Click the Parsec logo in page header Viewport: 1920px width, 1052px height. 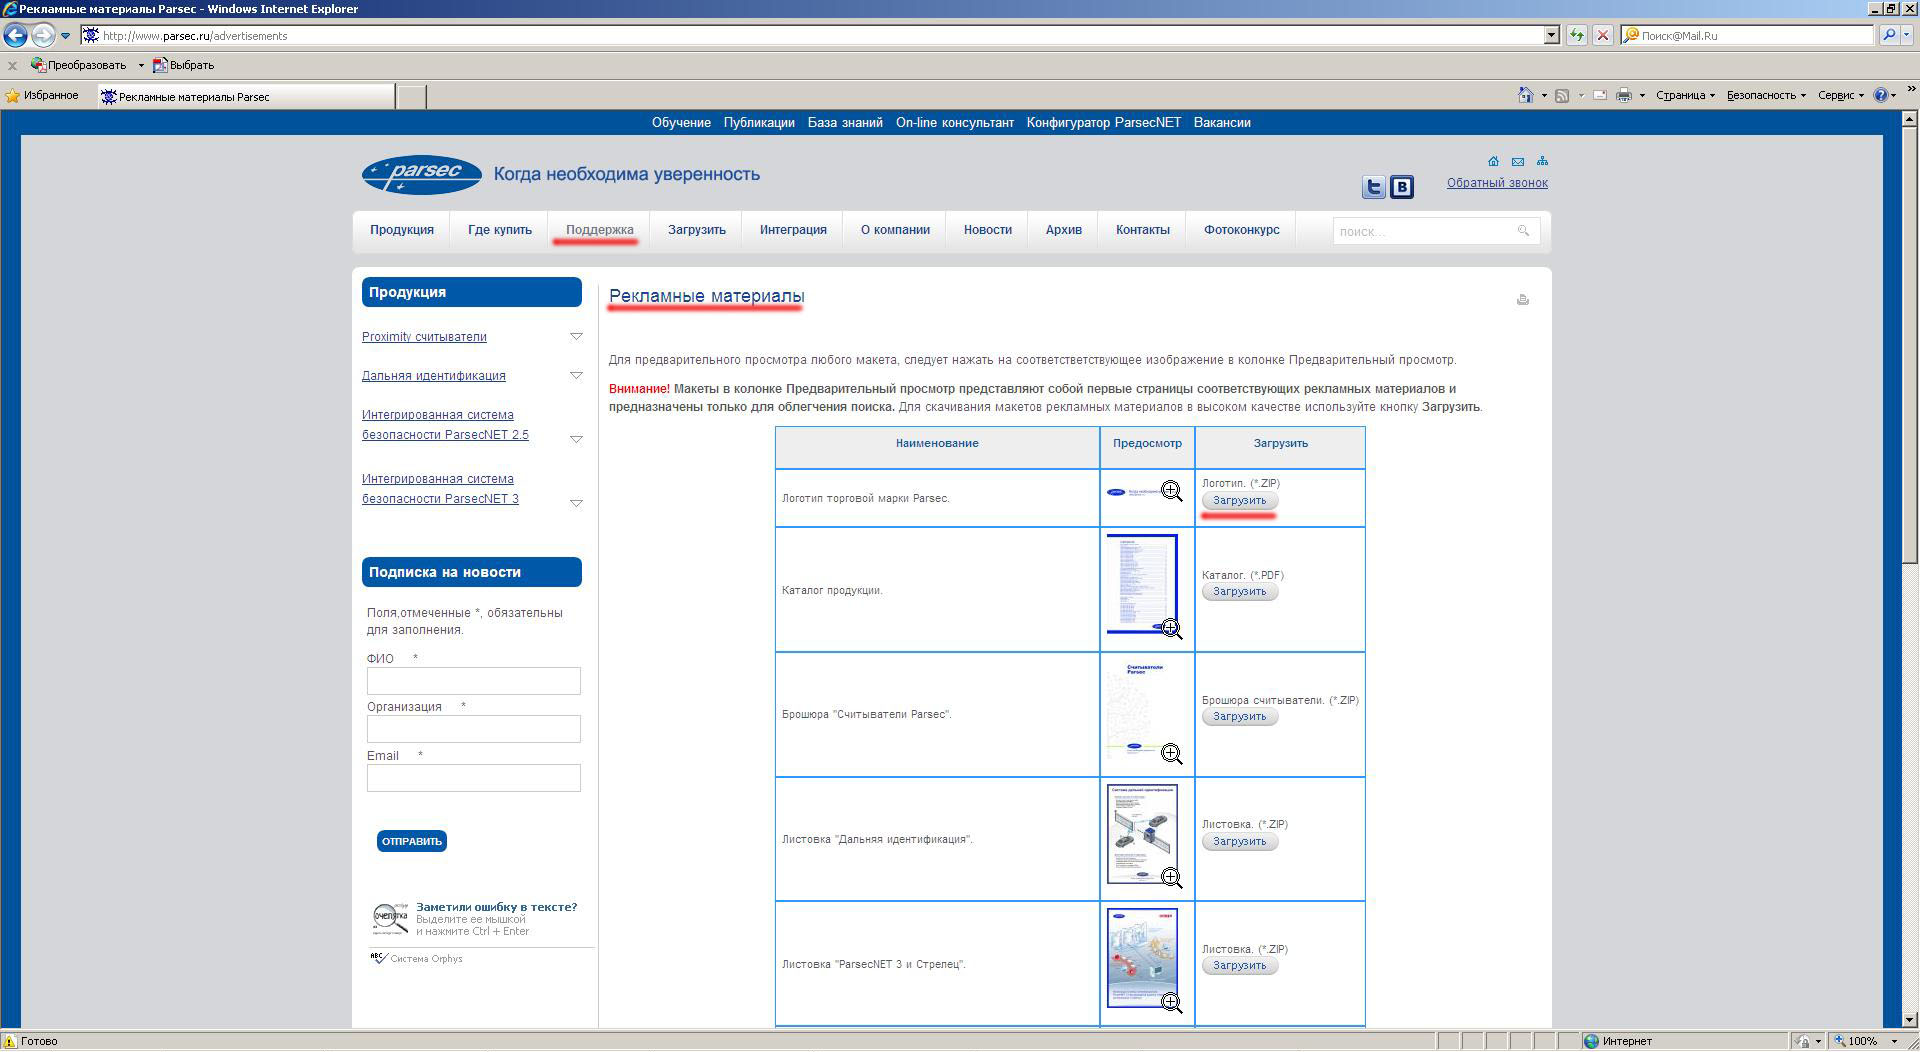(x=421, y=175)
